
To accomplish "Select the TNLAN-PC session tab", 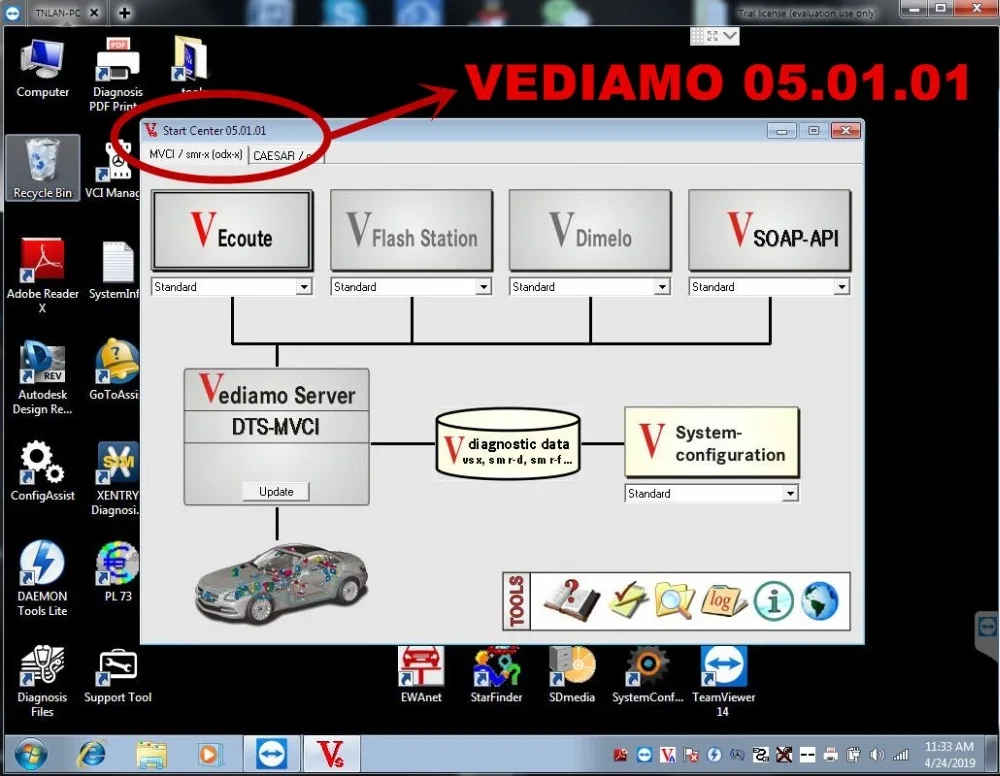I will point(57,13).
